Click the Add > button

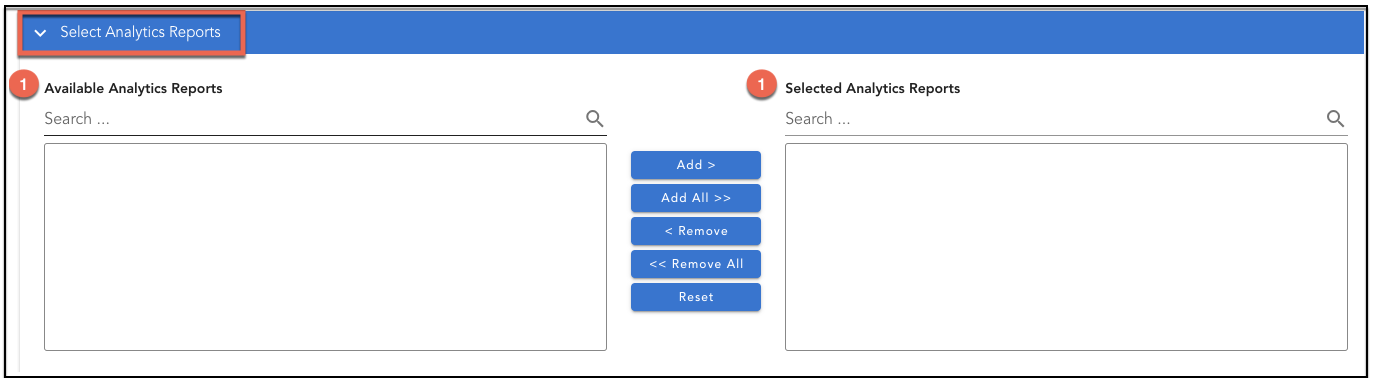tap(696, 165)
